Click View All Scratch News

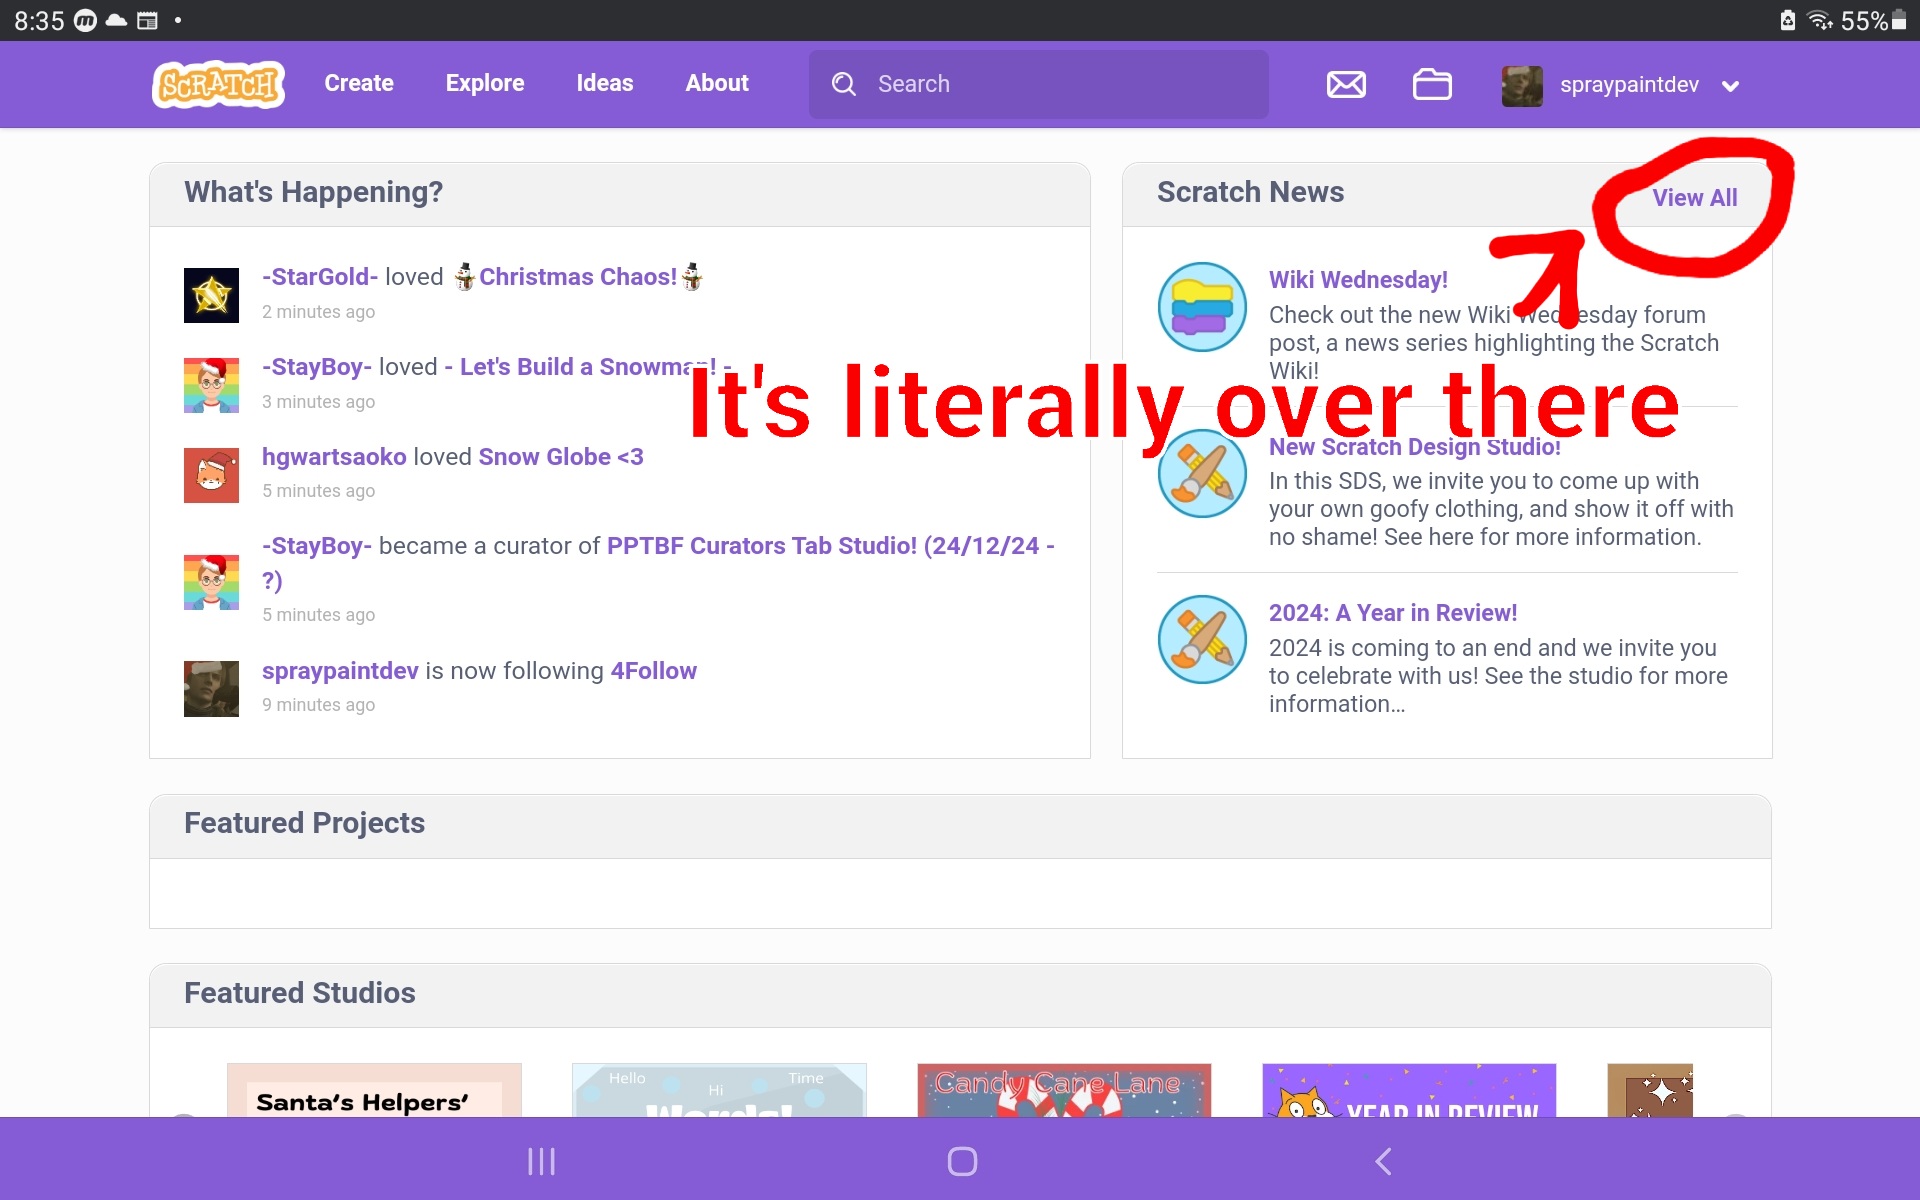[x=1694, y=197]
